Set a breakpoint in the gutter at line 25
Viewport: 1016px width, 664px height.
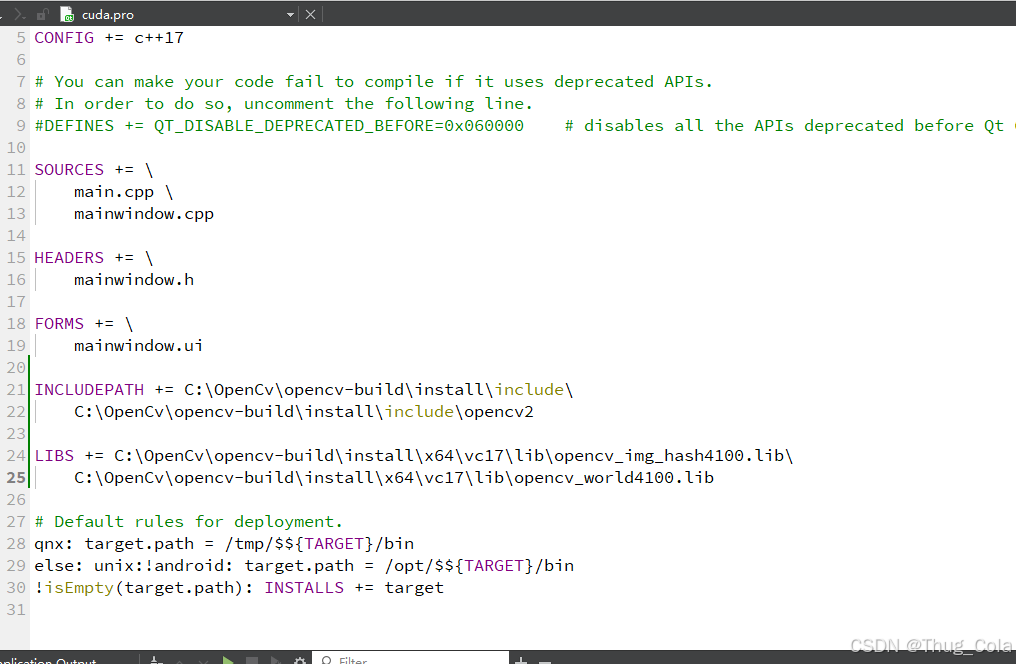click(x=15, y=477)
